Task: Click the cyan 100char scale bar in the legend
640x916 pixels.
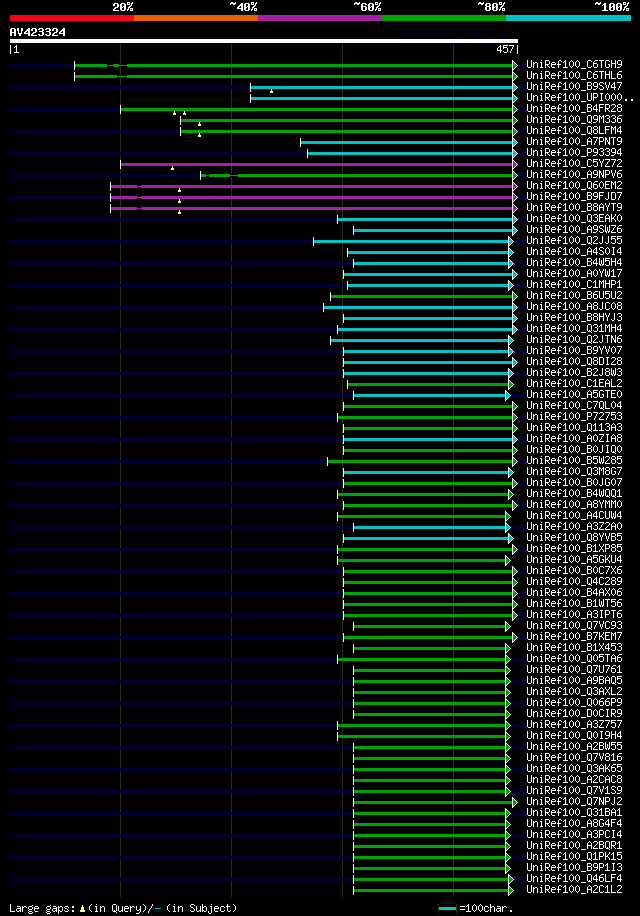Action: coord(448,908)
